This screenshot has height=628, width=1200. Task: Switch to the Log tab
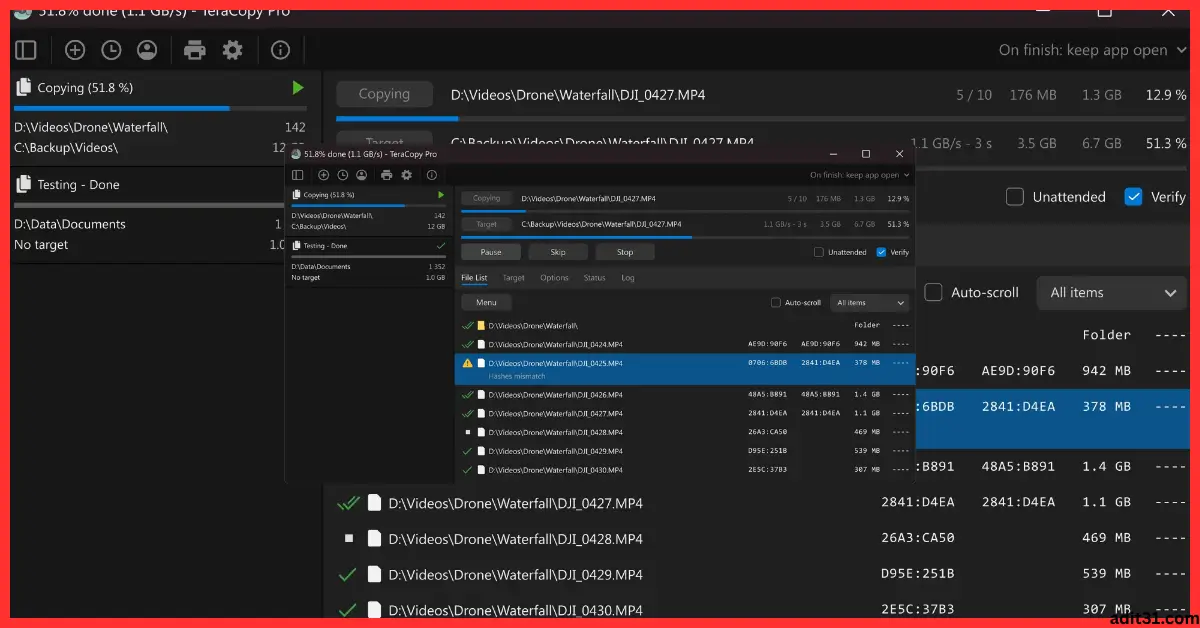(627, 278)
